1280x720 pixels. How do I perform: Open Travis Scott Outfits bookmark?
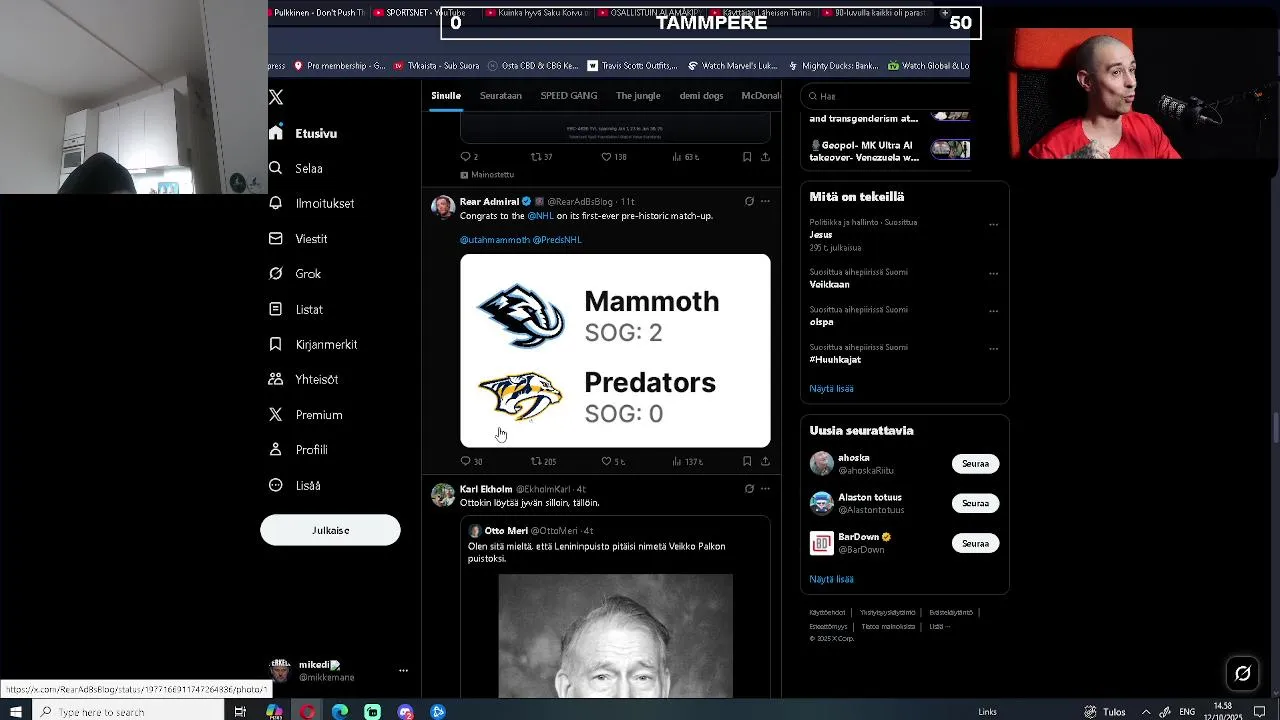pyautogui.click(x=632, y=66)
